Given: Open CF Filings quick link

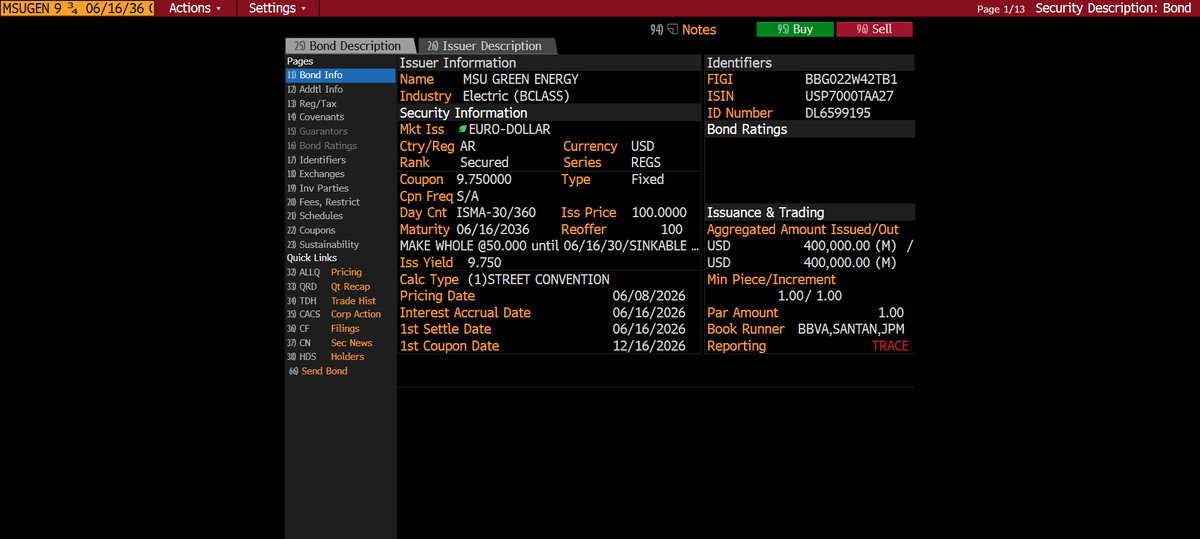Looking at the screenshot, I should point(324,328).
